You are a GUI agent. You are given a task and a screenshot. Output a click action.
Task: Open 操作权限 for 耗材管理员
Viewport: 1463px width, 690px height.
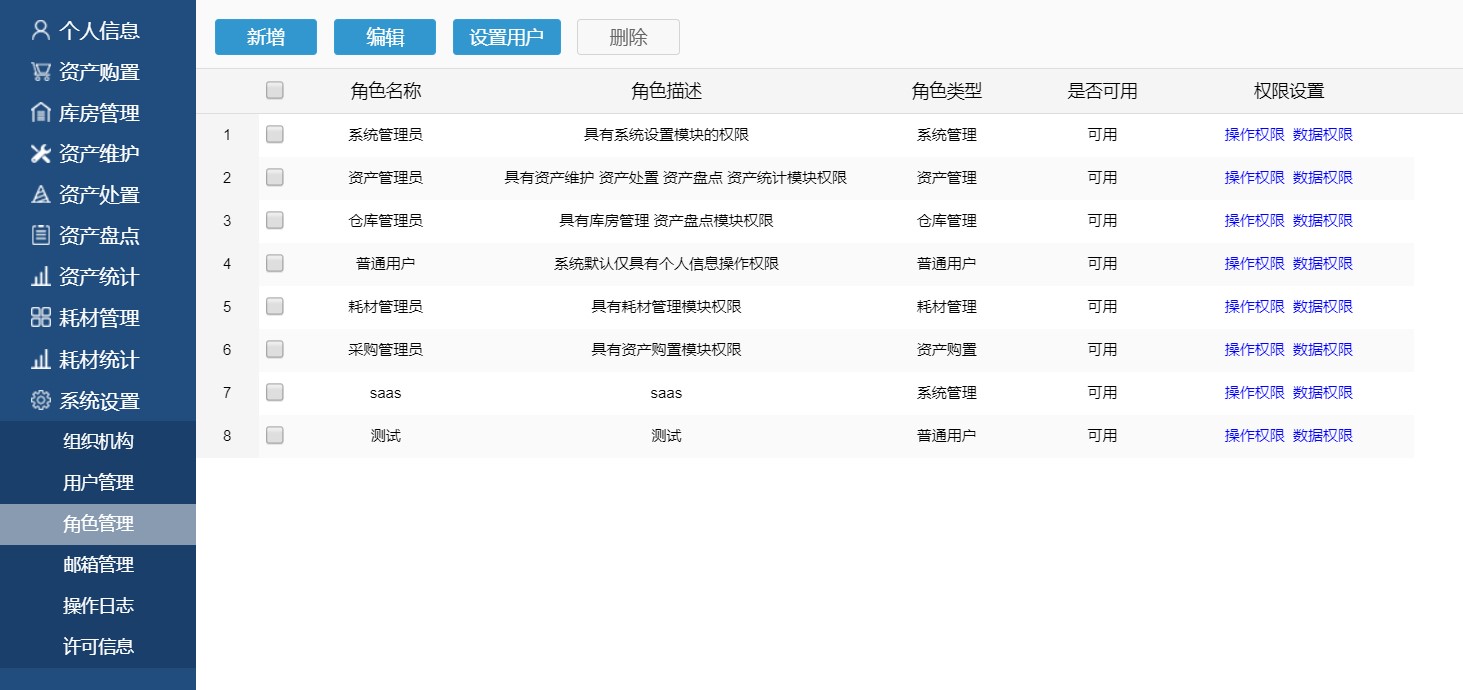click(1254, 307)
